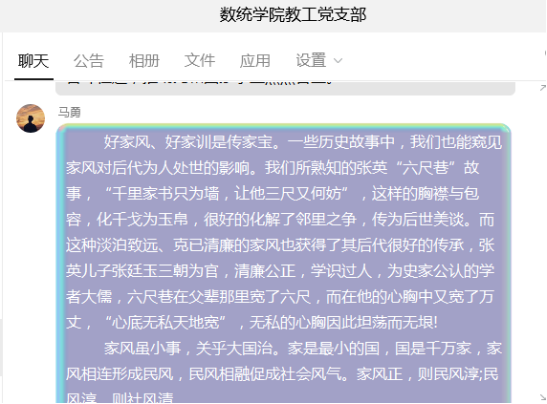Click the line starting 好家风、好家训是传家宝

point(302,142)
